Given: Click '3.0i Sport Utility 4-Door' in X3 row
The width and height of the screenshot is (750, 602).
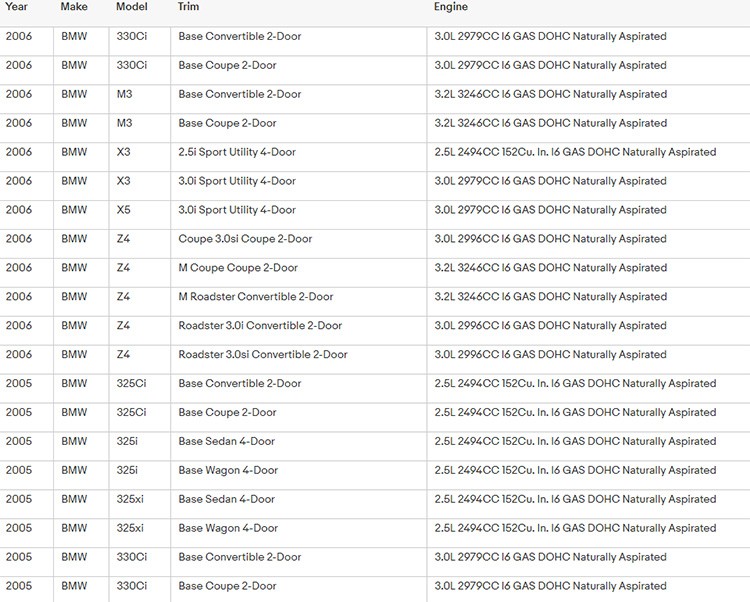Looking at the screenshot, I should (x=237, y=181).
